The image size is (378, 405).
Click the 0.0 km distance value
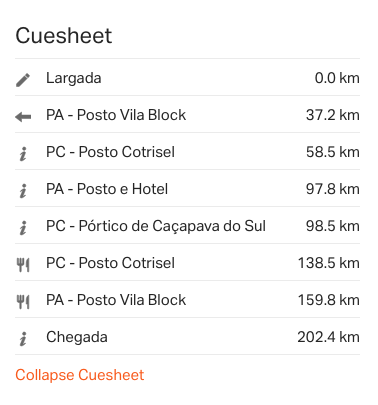(337, 78)
